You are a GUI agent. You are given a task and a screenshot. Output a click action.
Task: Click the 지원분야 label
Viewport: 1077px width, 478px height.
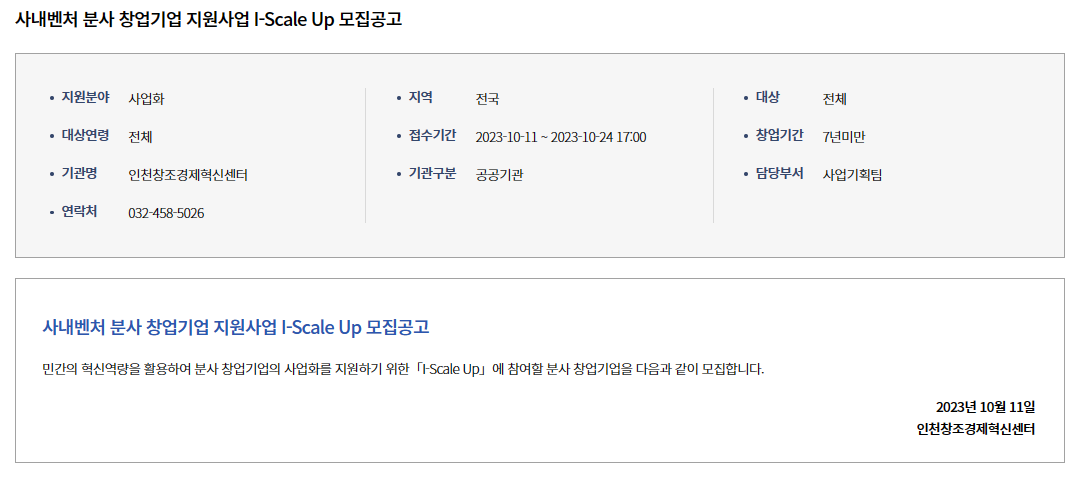pyautogui.click(x=85, y=98)
